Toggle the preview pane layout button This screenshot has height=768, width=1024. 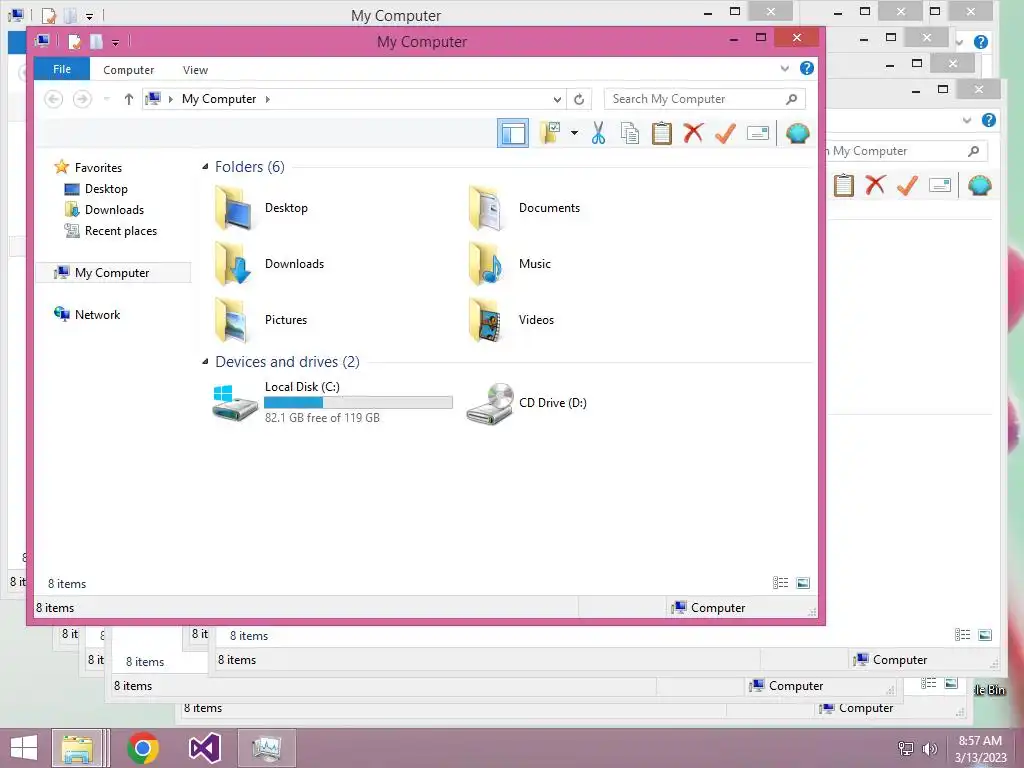(513, 133)
